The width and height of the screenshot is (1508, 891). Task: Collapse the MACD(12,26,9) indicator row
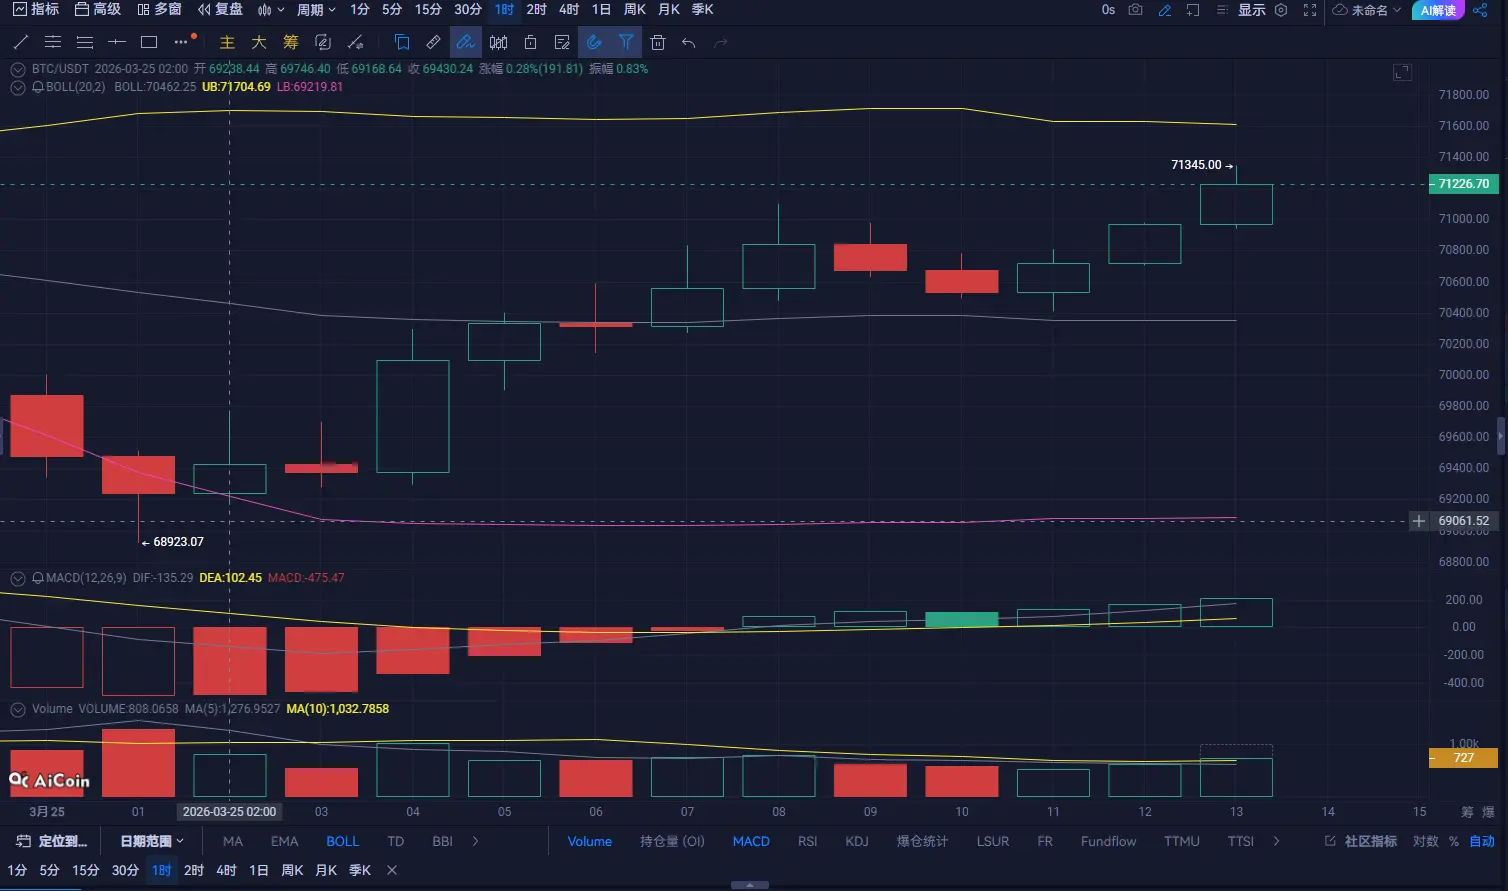[x=17, y=578]
